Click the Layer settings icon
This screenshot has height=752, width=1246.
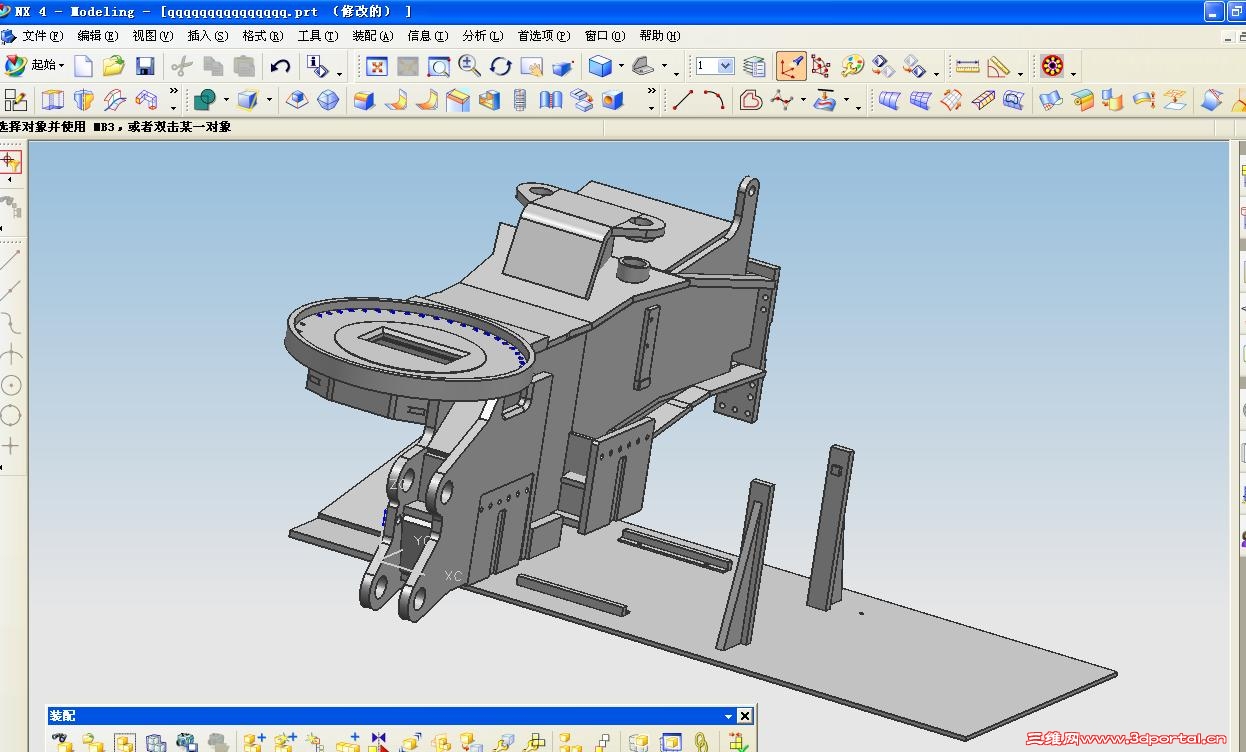click(756, 67)
